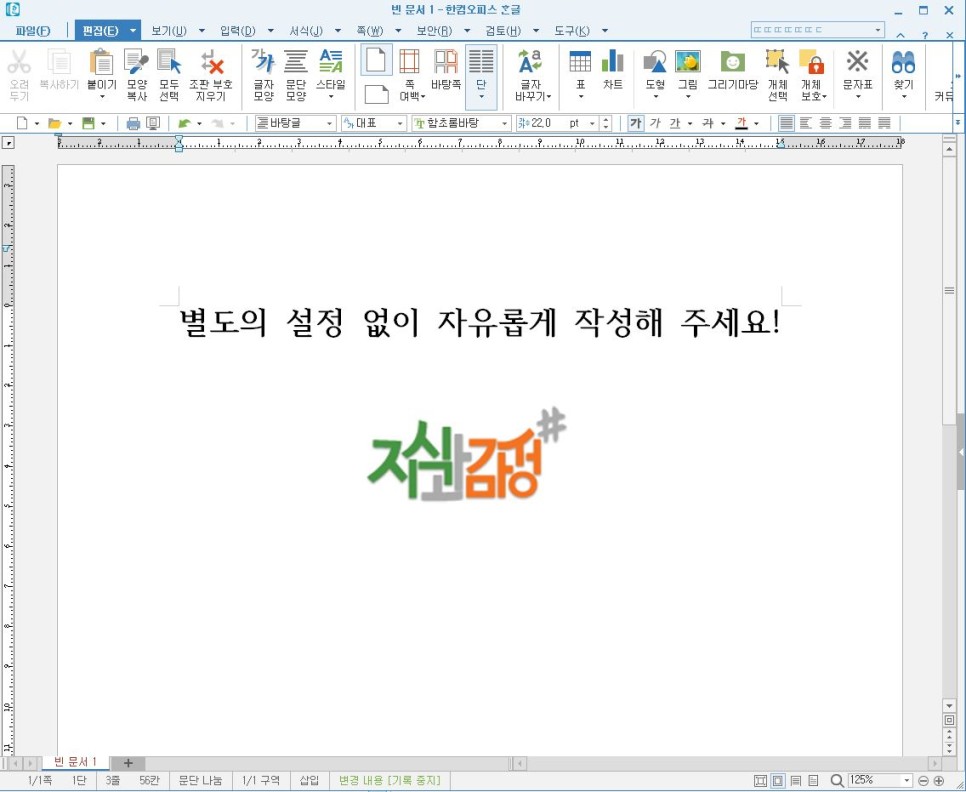This screenshot has width=966, height=792.
Task: Open the 편집(E) menu tab
Action: [x=100, y=31]
